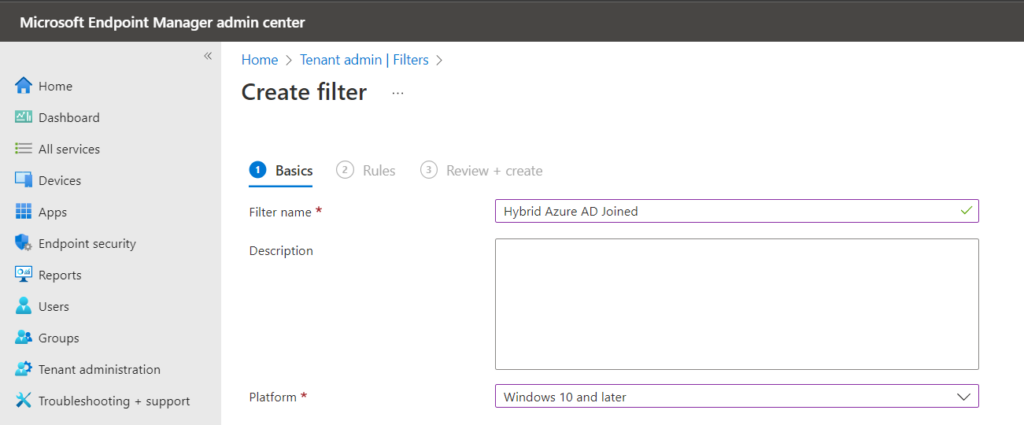Open Tenant admin | Filters breadcrumb link
The width and height of the screenshot is (1024, 425).
coord(364,60)
